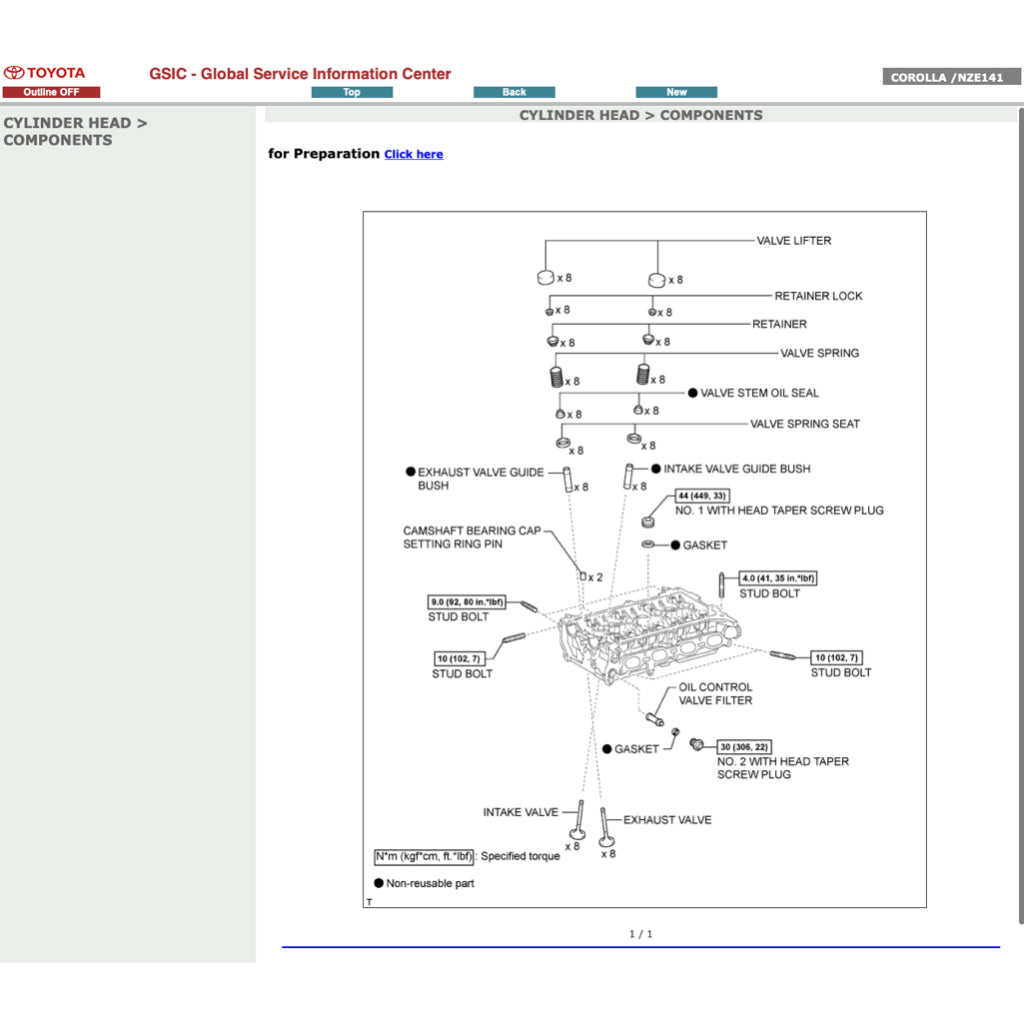Go back using the Back button
Screen dimensions: 1024x1024
click(514, 92)
